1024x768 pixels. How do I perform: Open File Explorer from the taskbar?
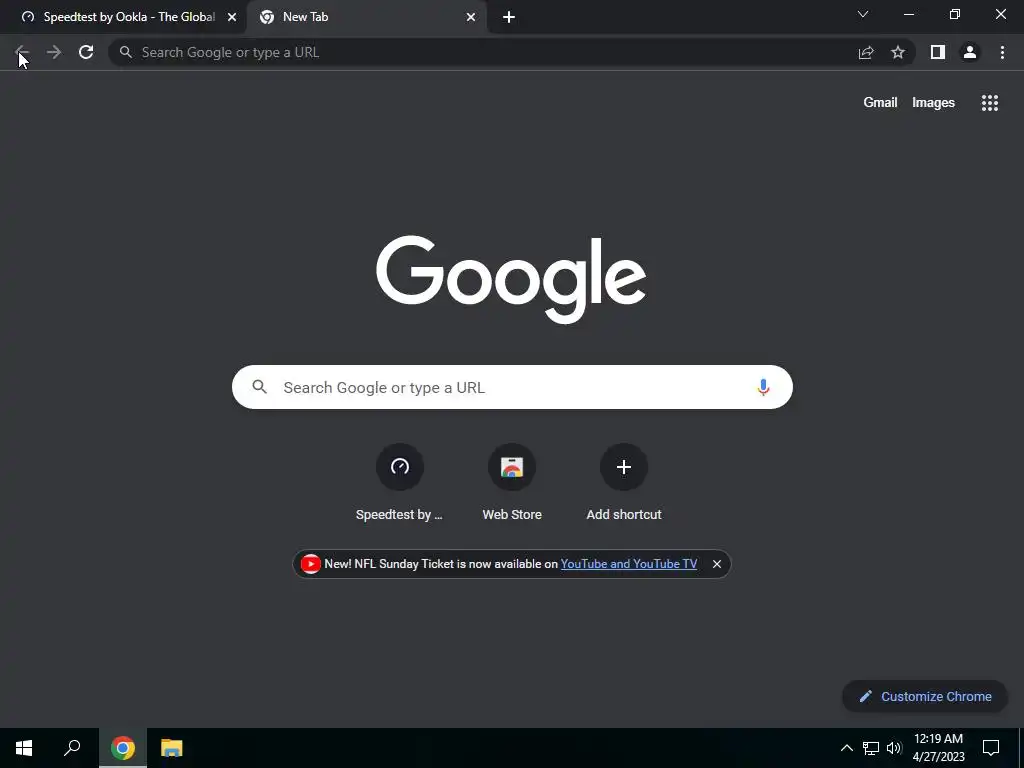click(172, 748)
